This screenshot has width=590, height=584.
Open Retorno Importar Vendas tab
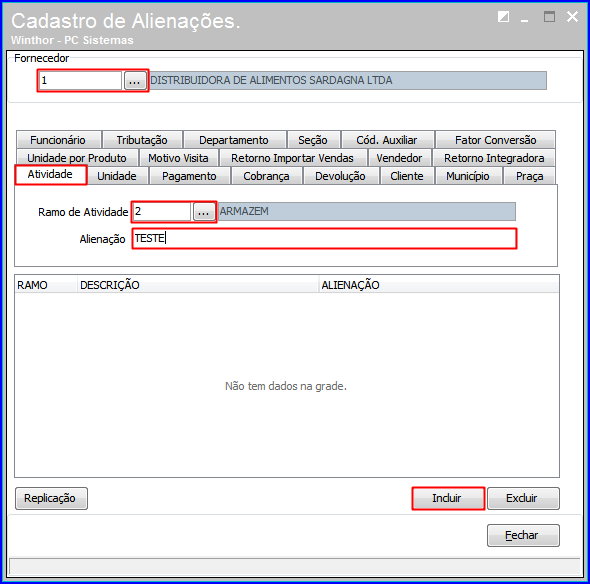pyautogui.click(x=292, y=158)
